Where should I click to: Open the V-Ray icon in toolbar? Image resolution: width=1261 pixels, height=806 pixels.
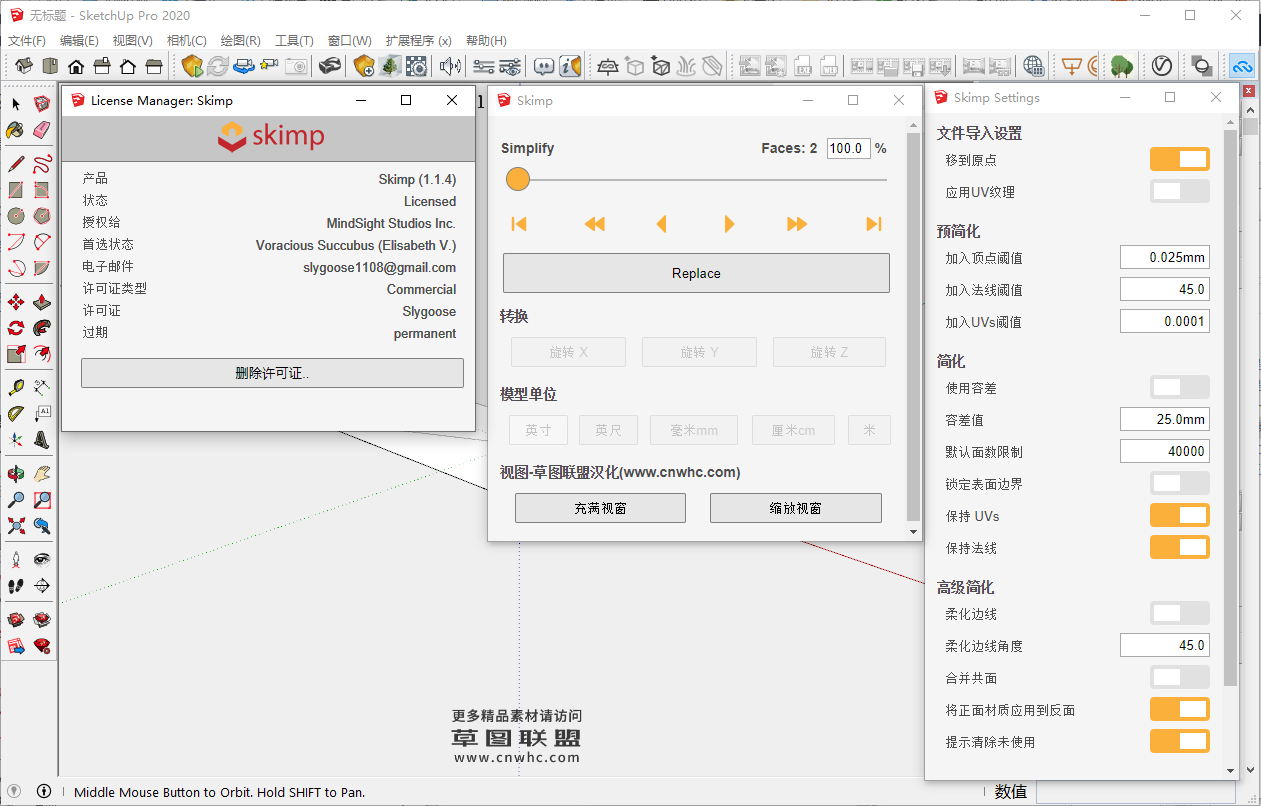[1162, 67]
